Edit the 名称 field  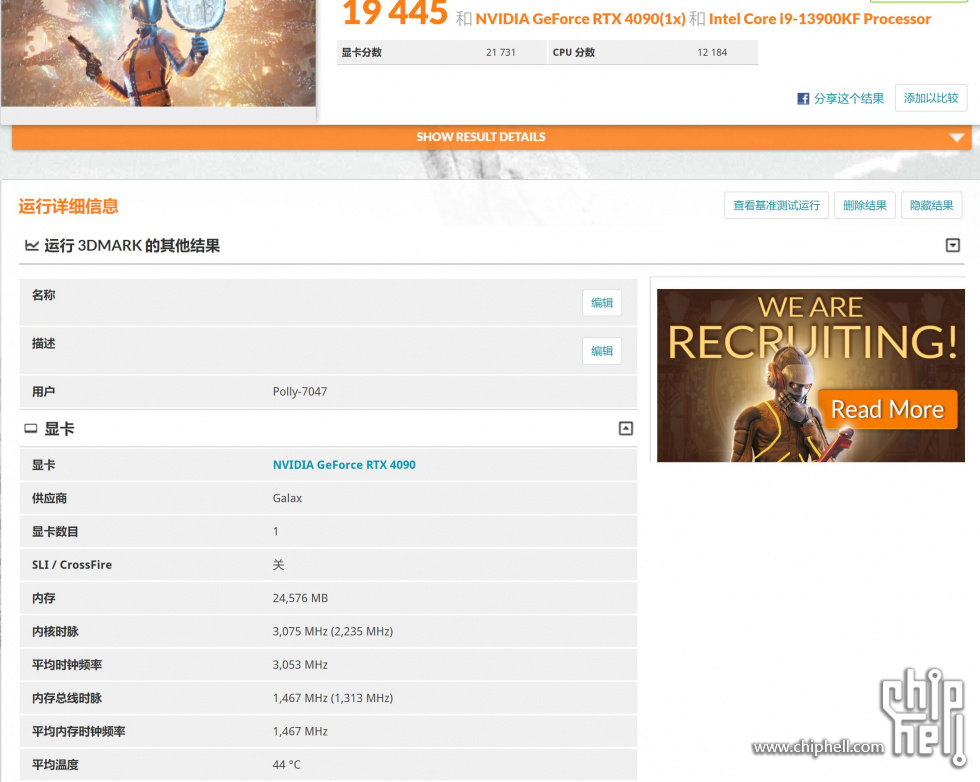(602, 303)
